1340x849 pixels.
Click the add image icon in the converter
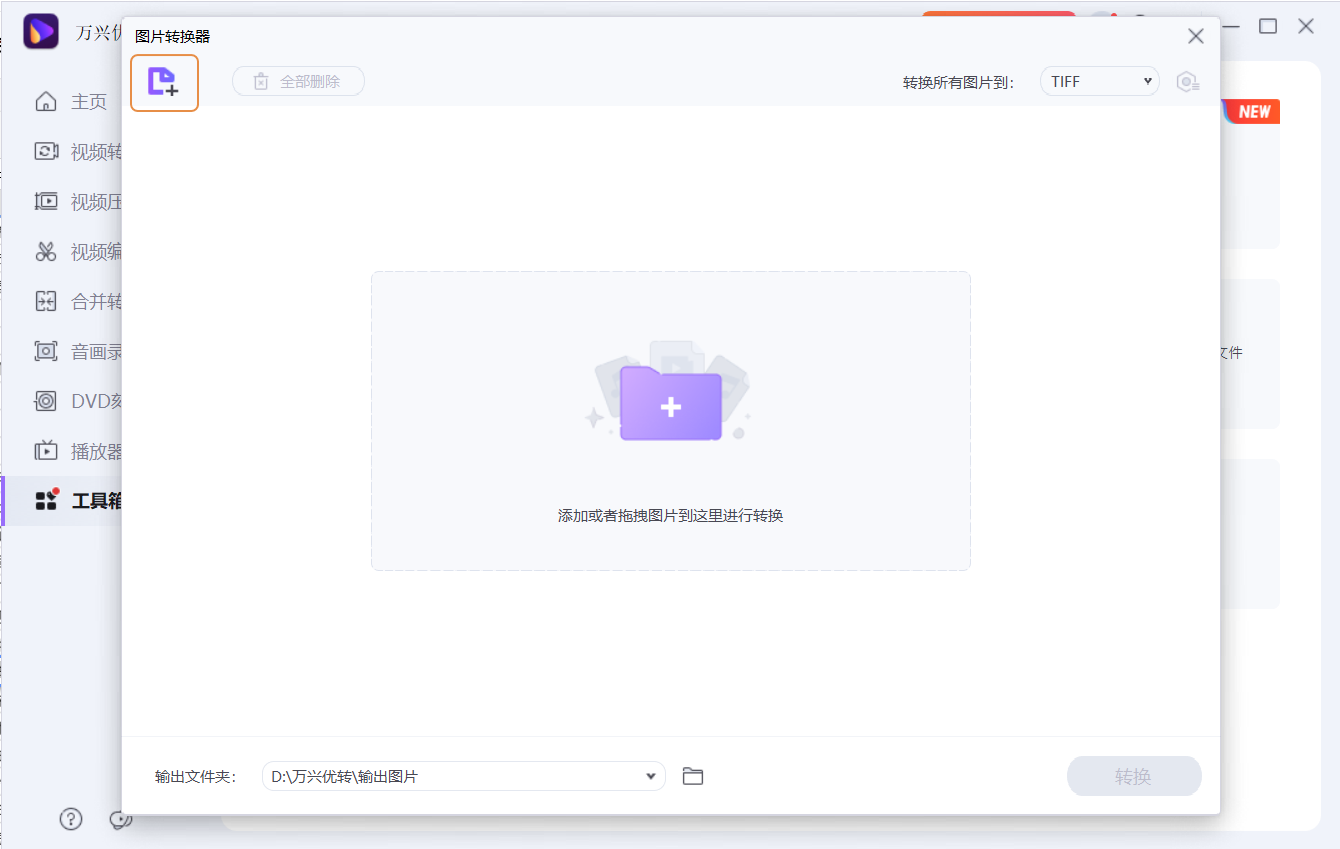pyautogui.click(x=164, y=83)
